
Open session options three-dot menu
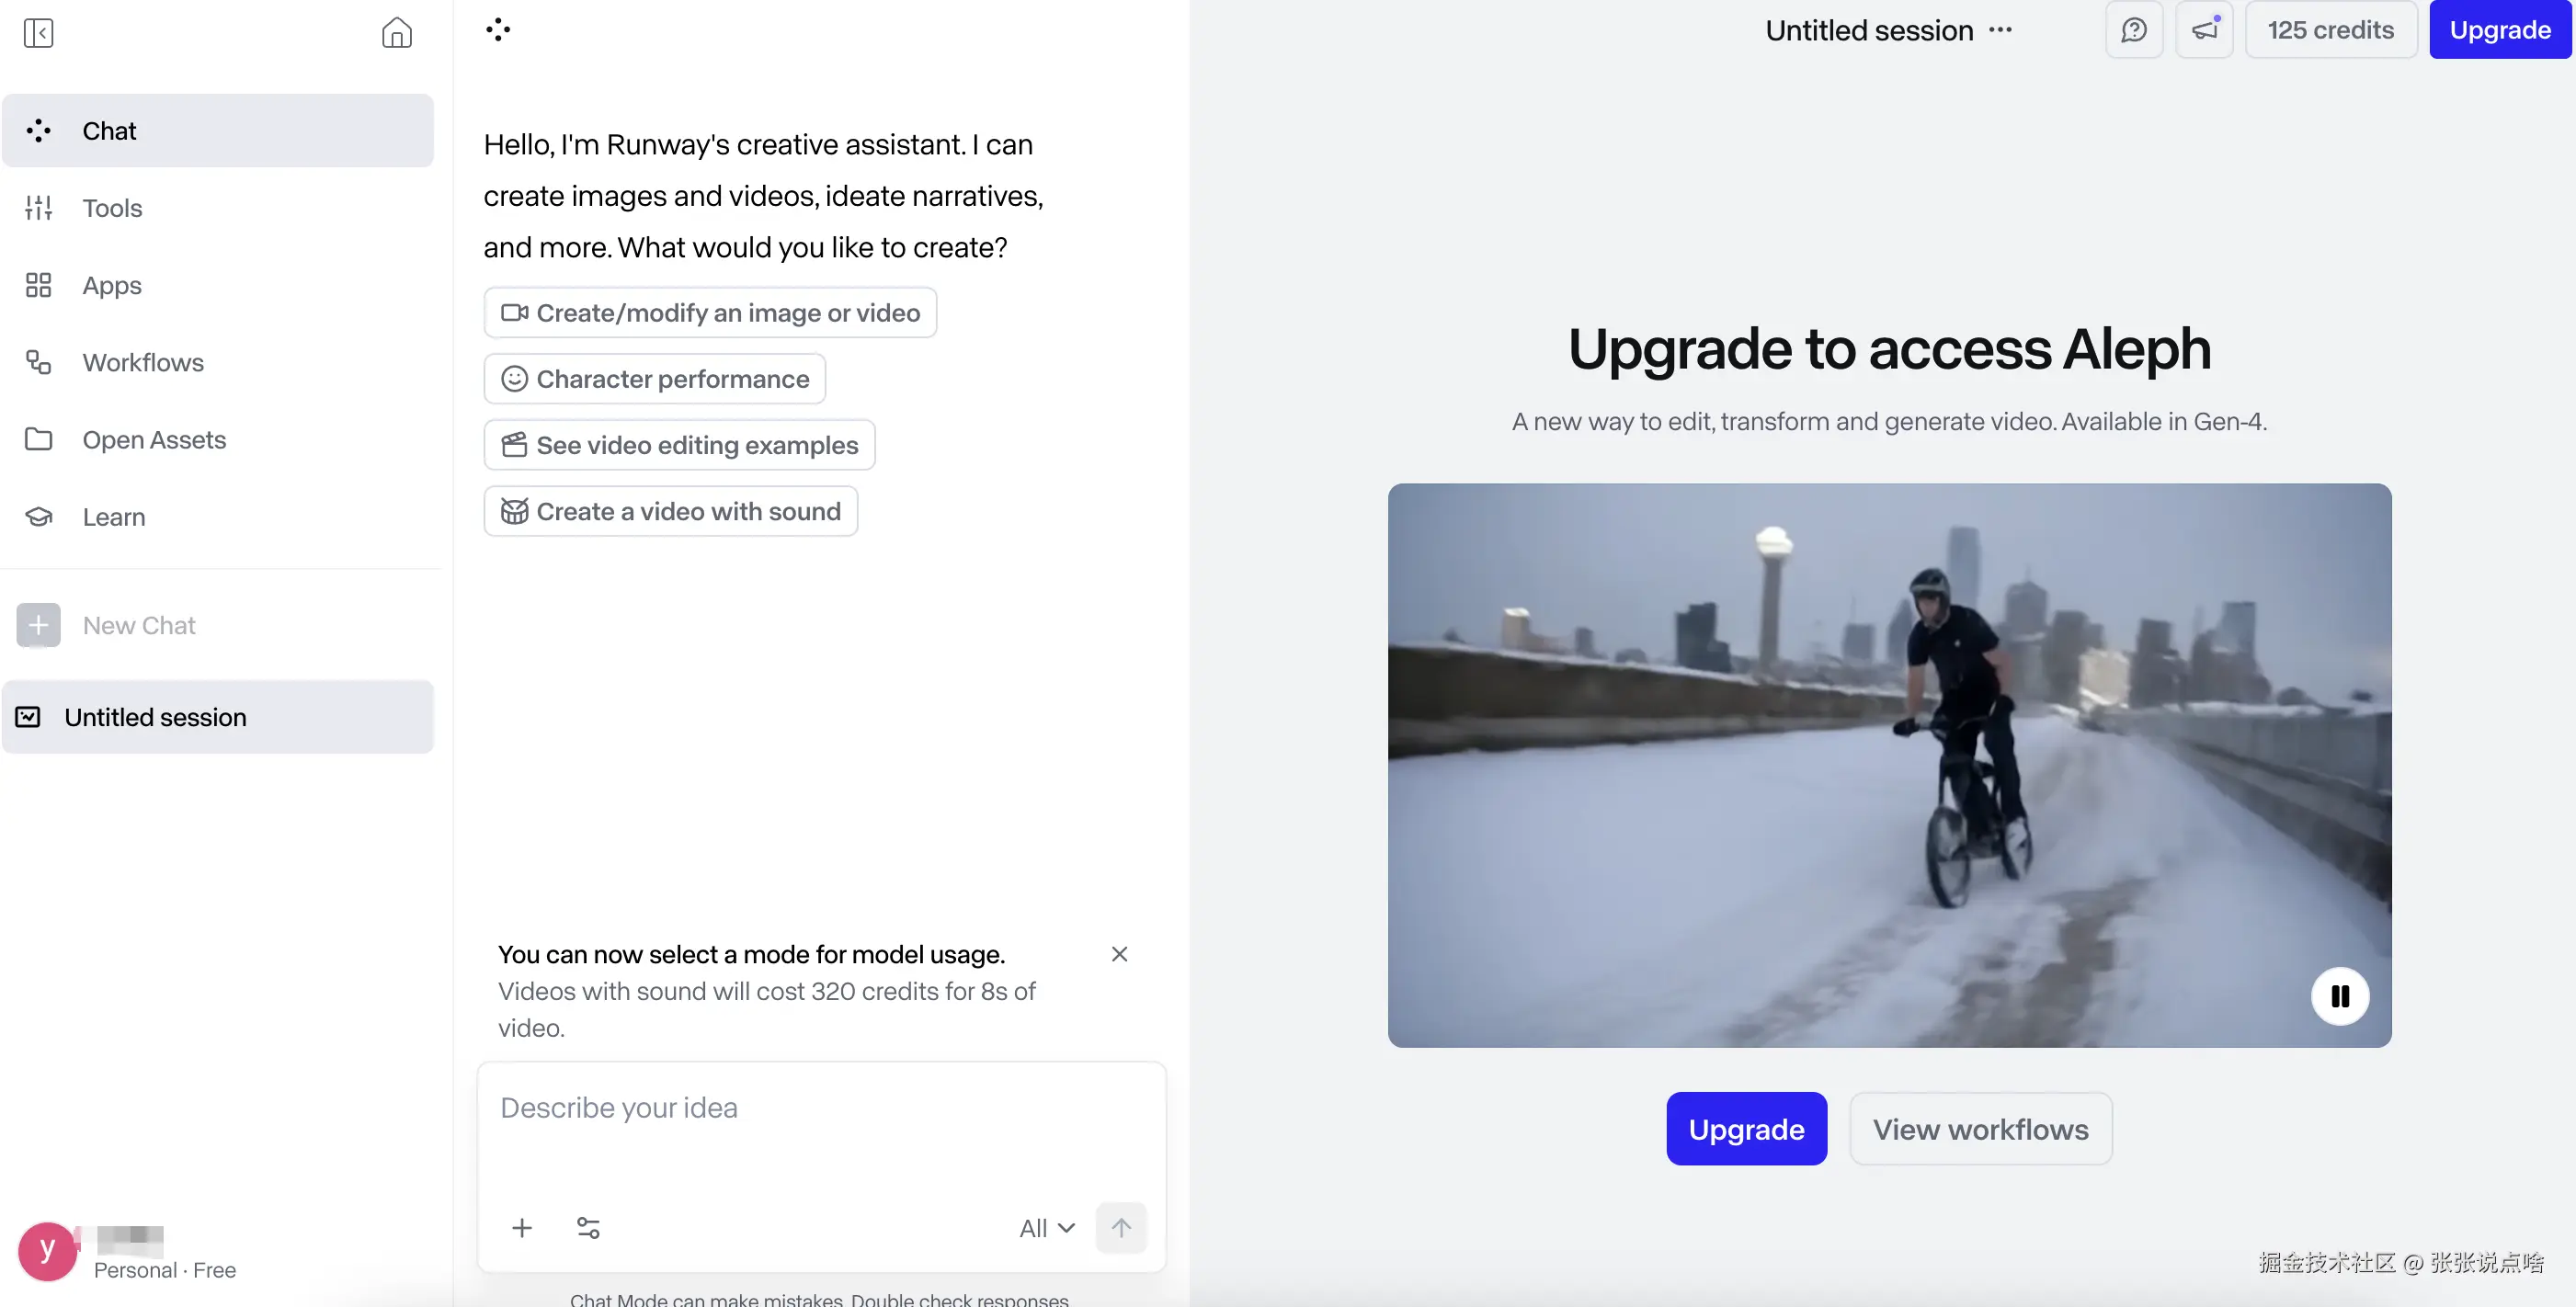2000,30
